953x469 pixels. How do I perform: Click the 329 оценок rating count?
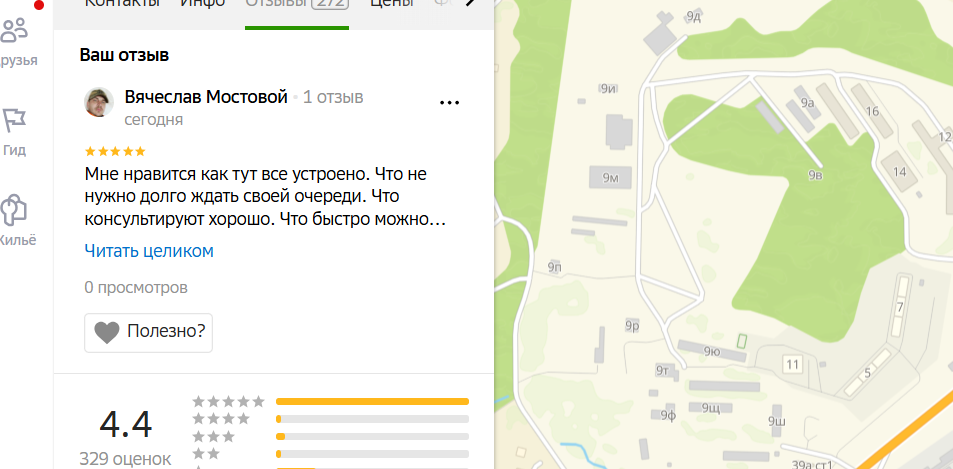point(125,458)
